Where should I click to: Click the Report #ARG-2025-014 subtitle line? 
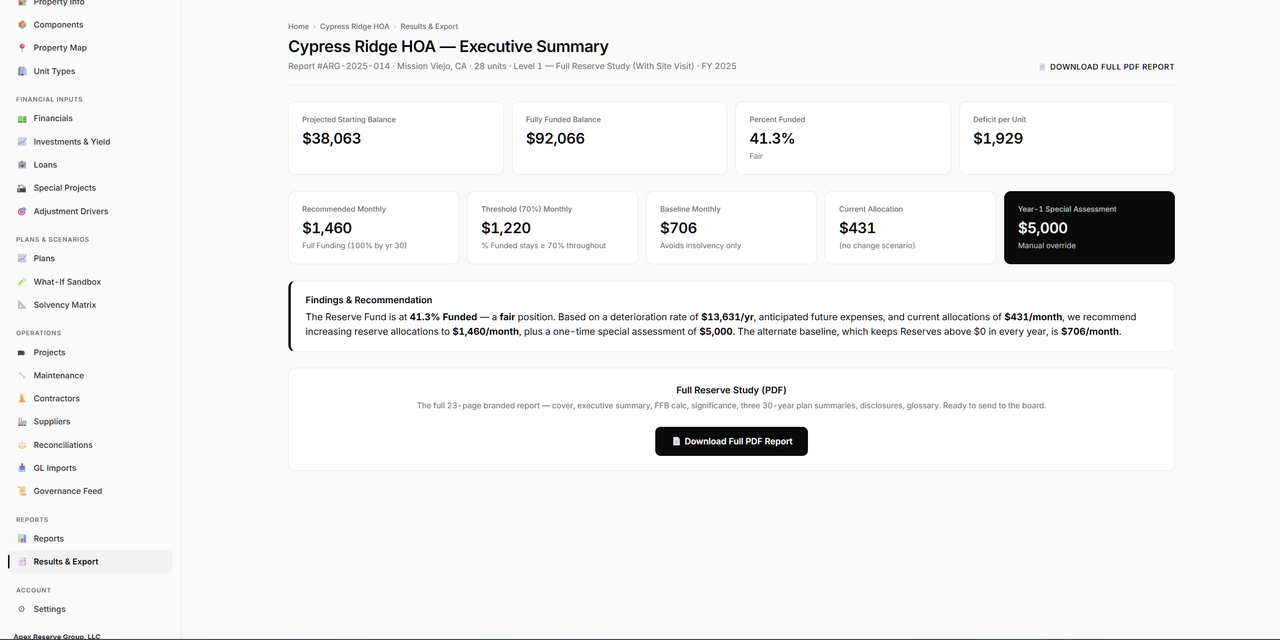(x=512, y=66)
